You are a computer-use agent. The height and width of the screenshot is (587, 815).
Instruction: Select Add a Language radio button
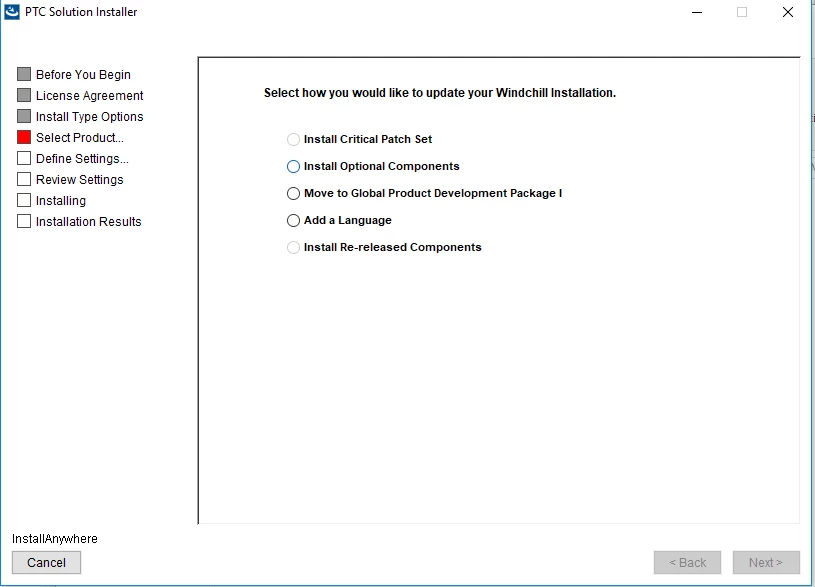[x=293, y=220]
